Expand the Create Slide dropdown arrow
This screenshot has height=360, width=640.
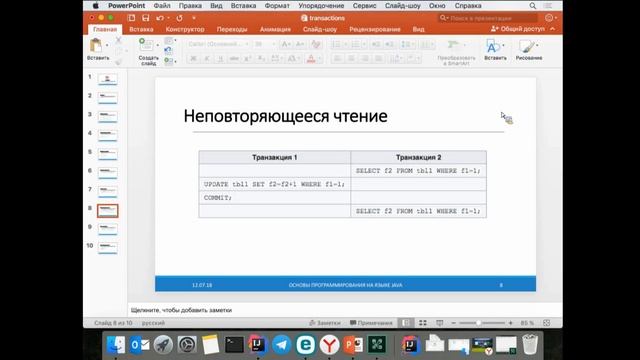158,45
